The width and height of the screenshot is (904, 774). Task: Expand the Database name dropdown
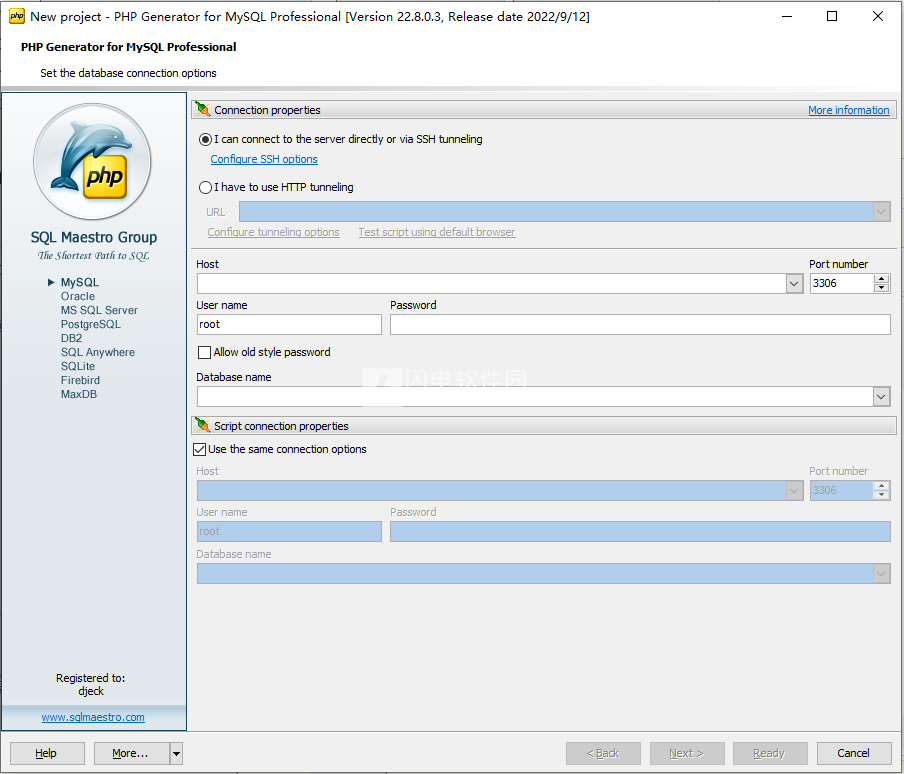click(x=881, y=397)
